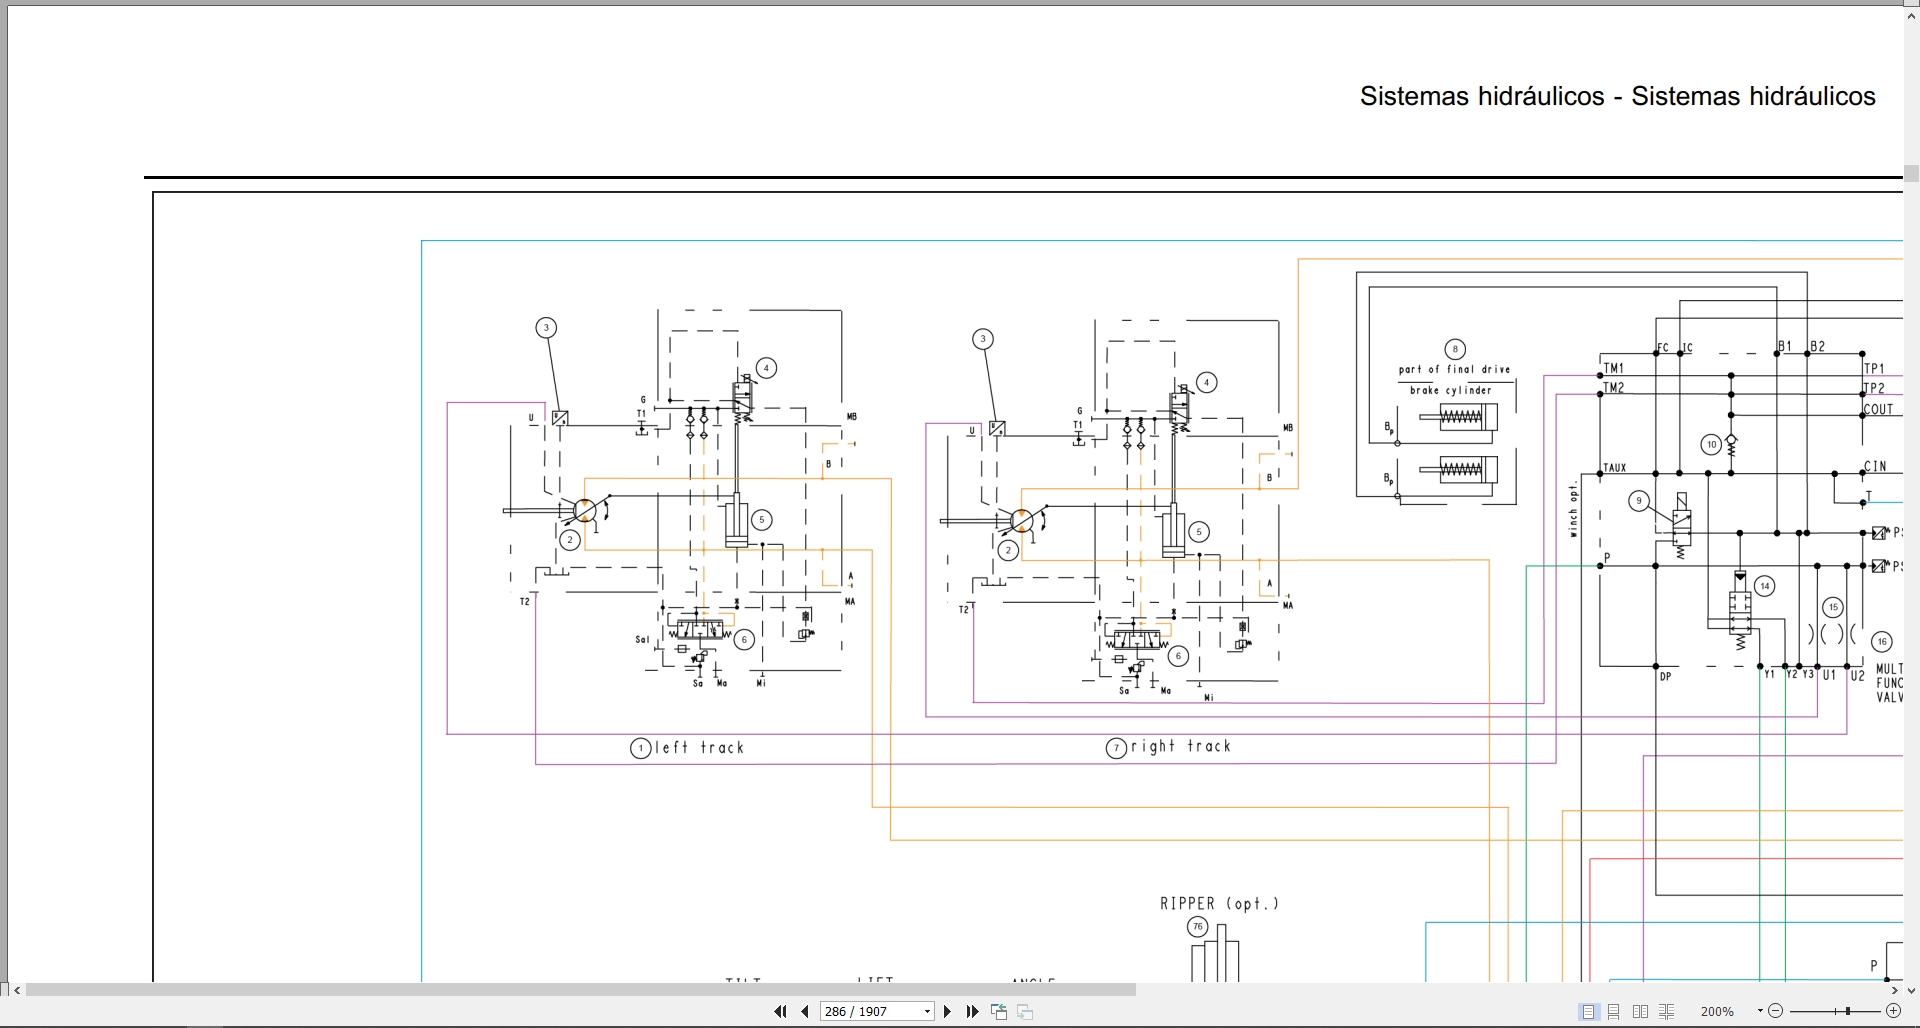Click callout number 76 under RIPPER
The image size is (1920, 1028).
tap(1198, 927)
